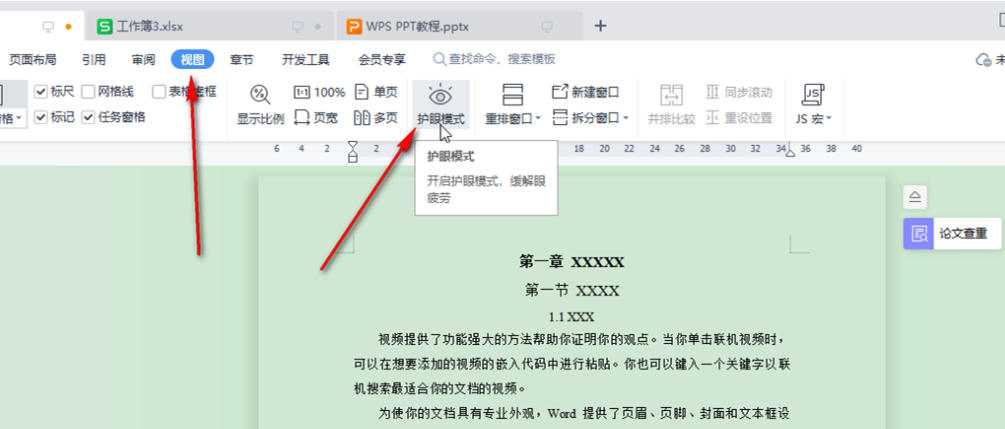Toggle the 任务窗格 task pane checkbox
Viewport: 1005px width, 429px height.
coord(88,117)
